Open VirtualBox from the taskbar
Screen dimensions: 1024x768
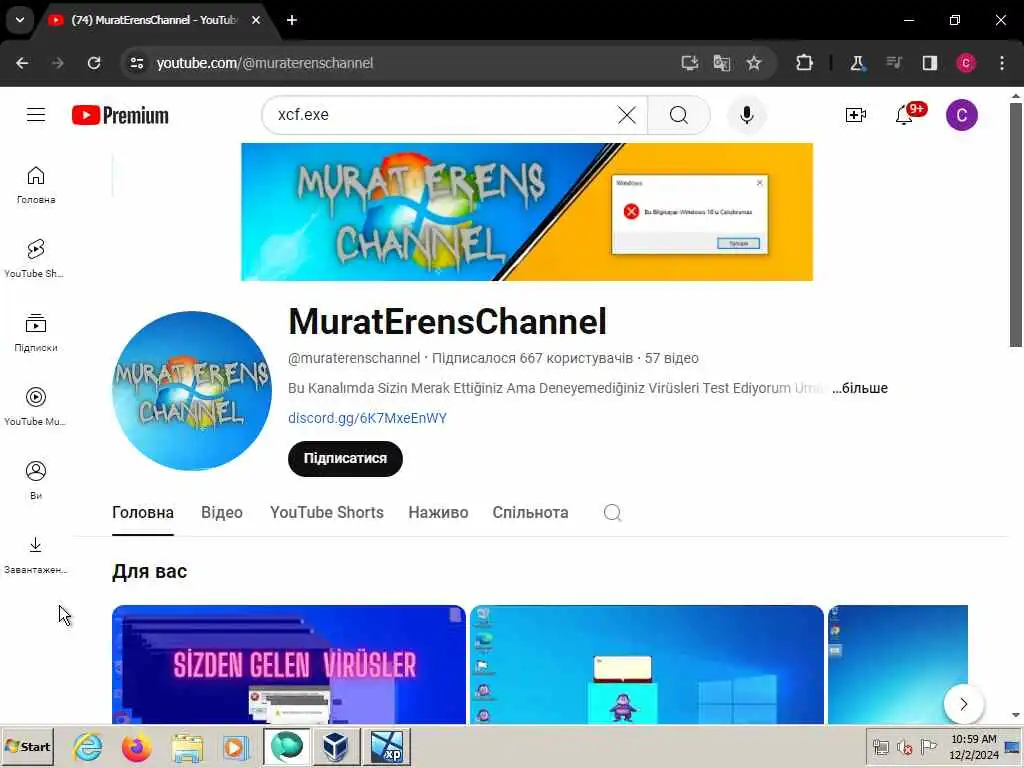tap(336, 747)
